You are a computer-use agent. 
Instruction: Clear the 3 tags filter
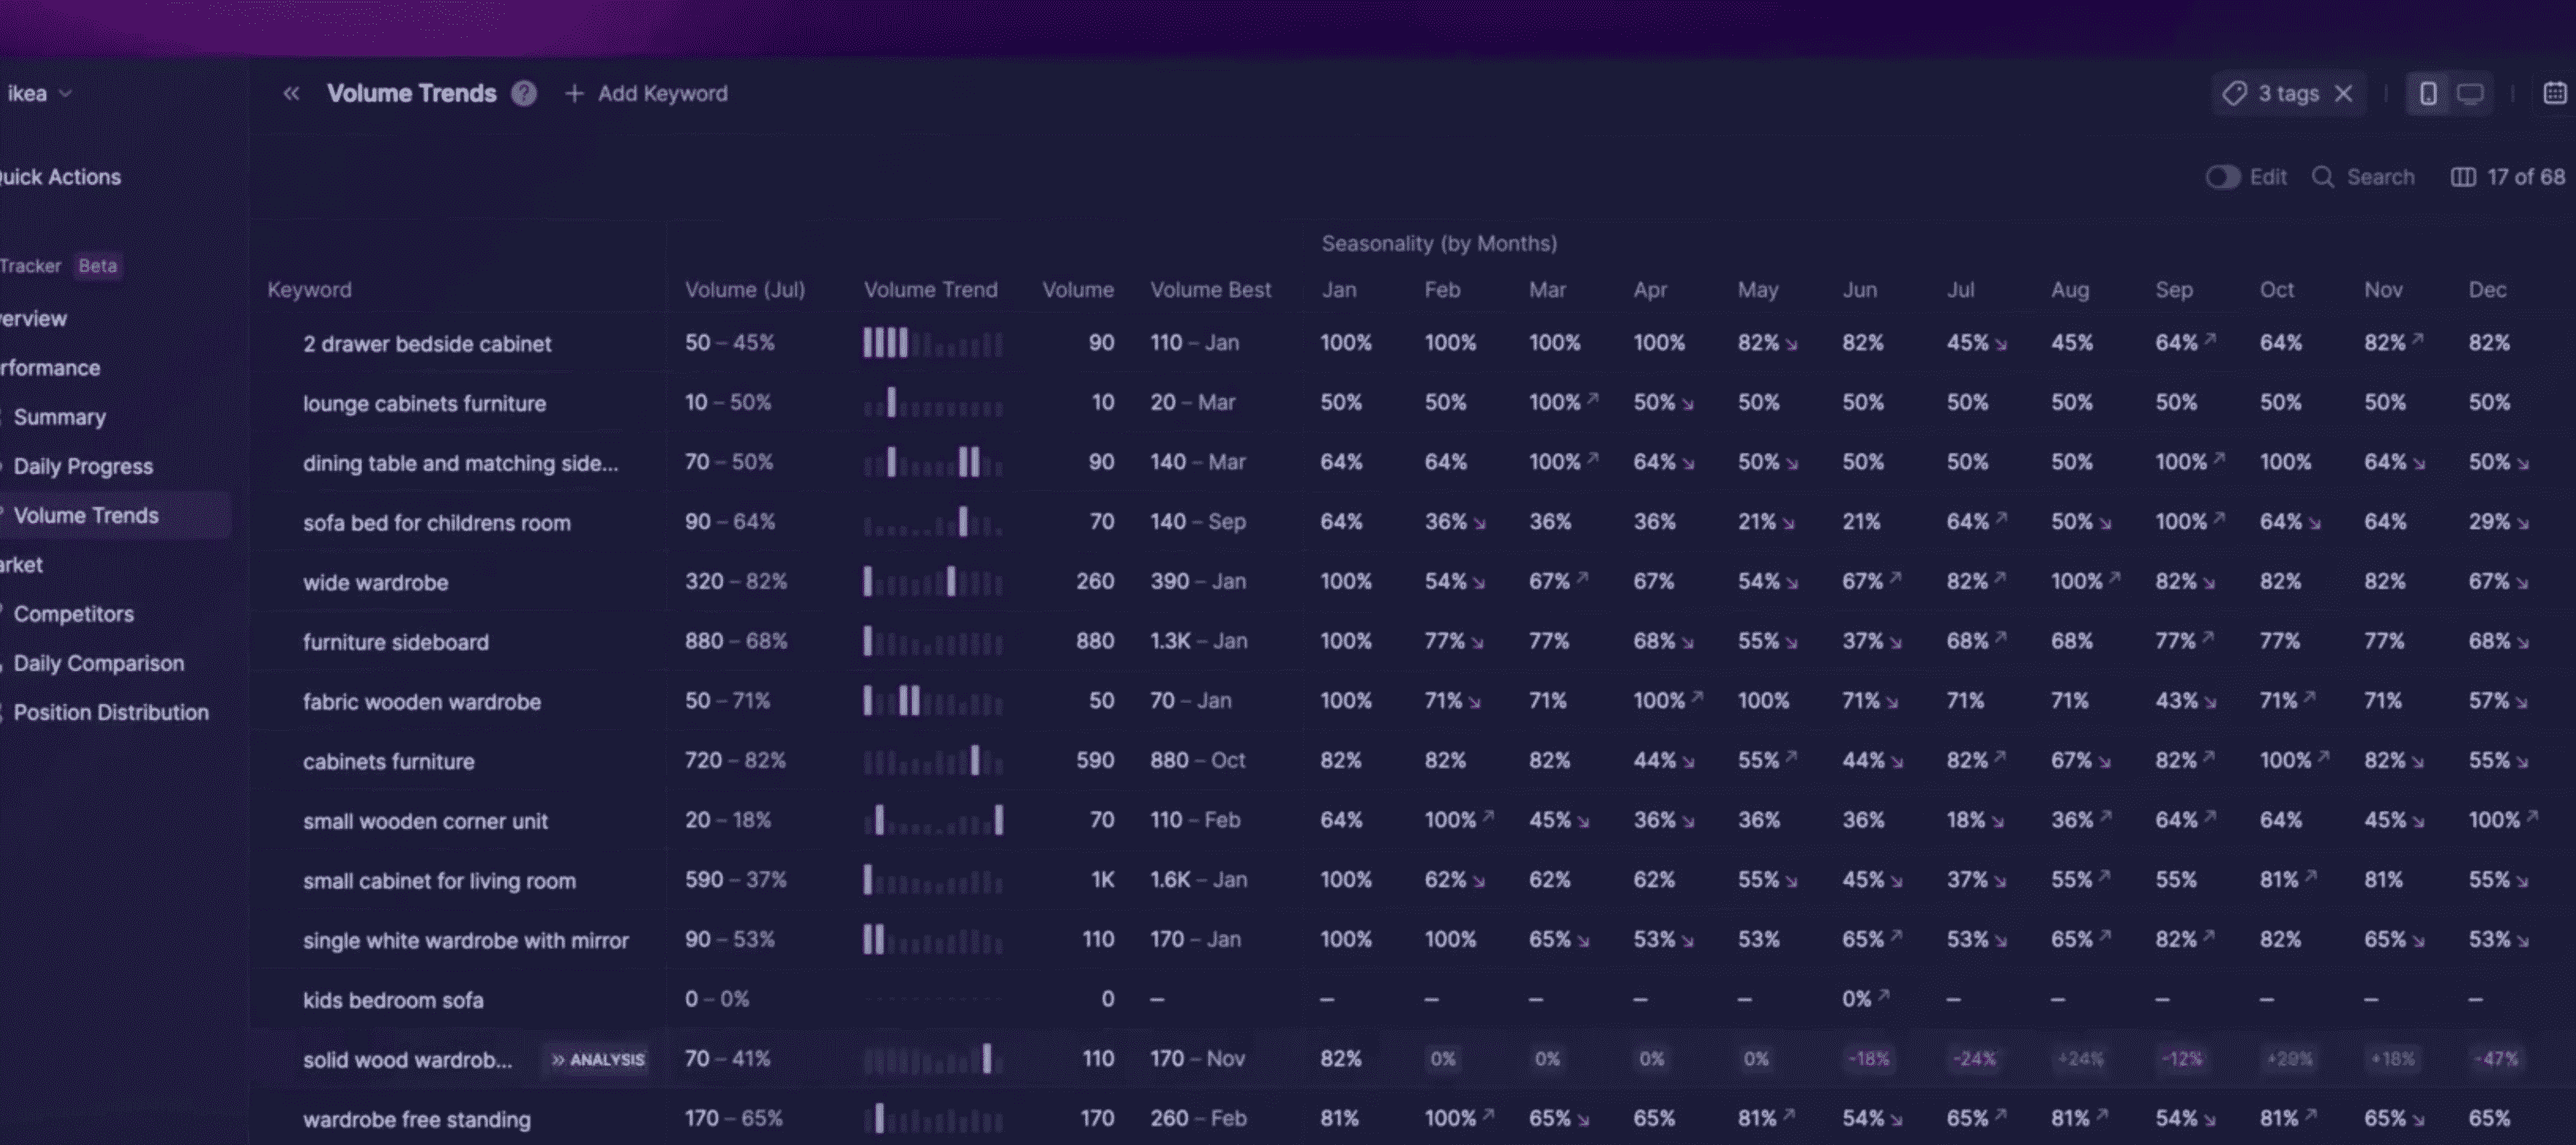(2343, 94)
